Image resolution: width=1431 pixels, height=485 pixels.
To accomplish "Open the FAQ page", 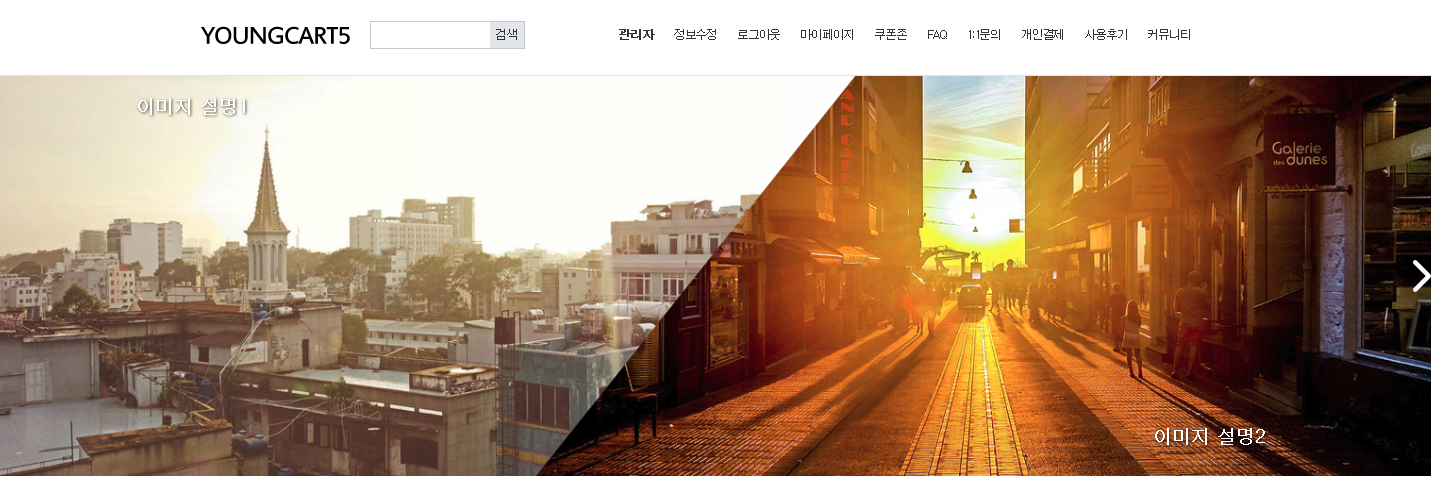I will click(937, 35).
